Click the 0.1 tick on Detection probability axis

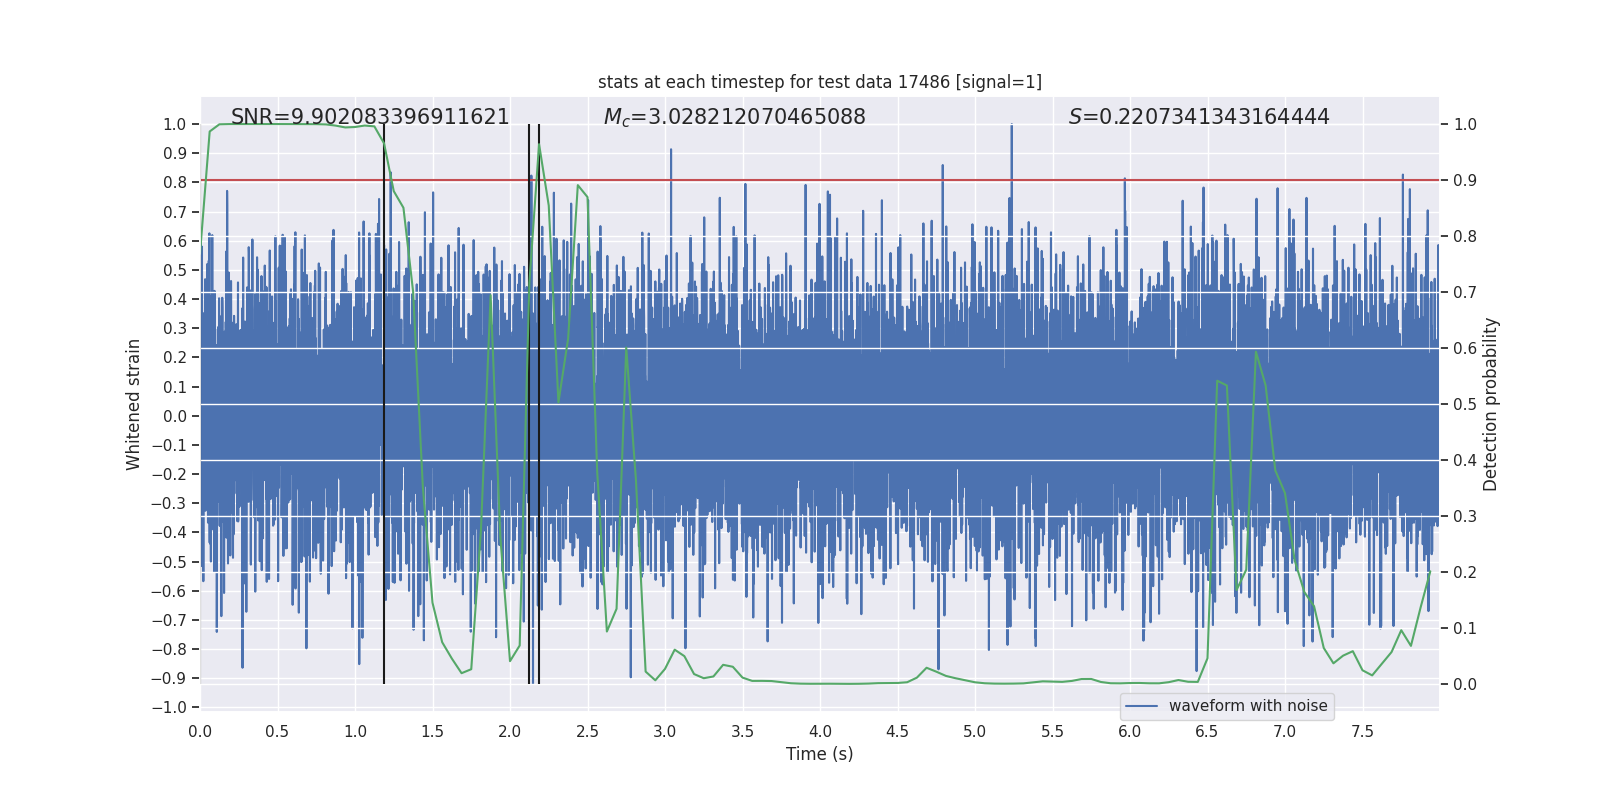coord(1465,629)
